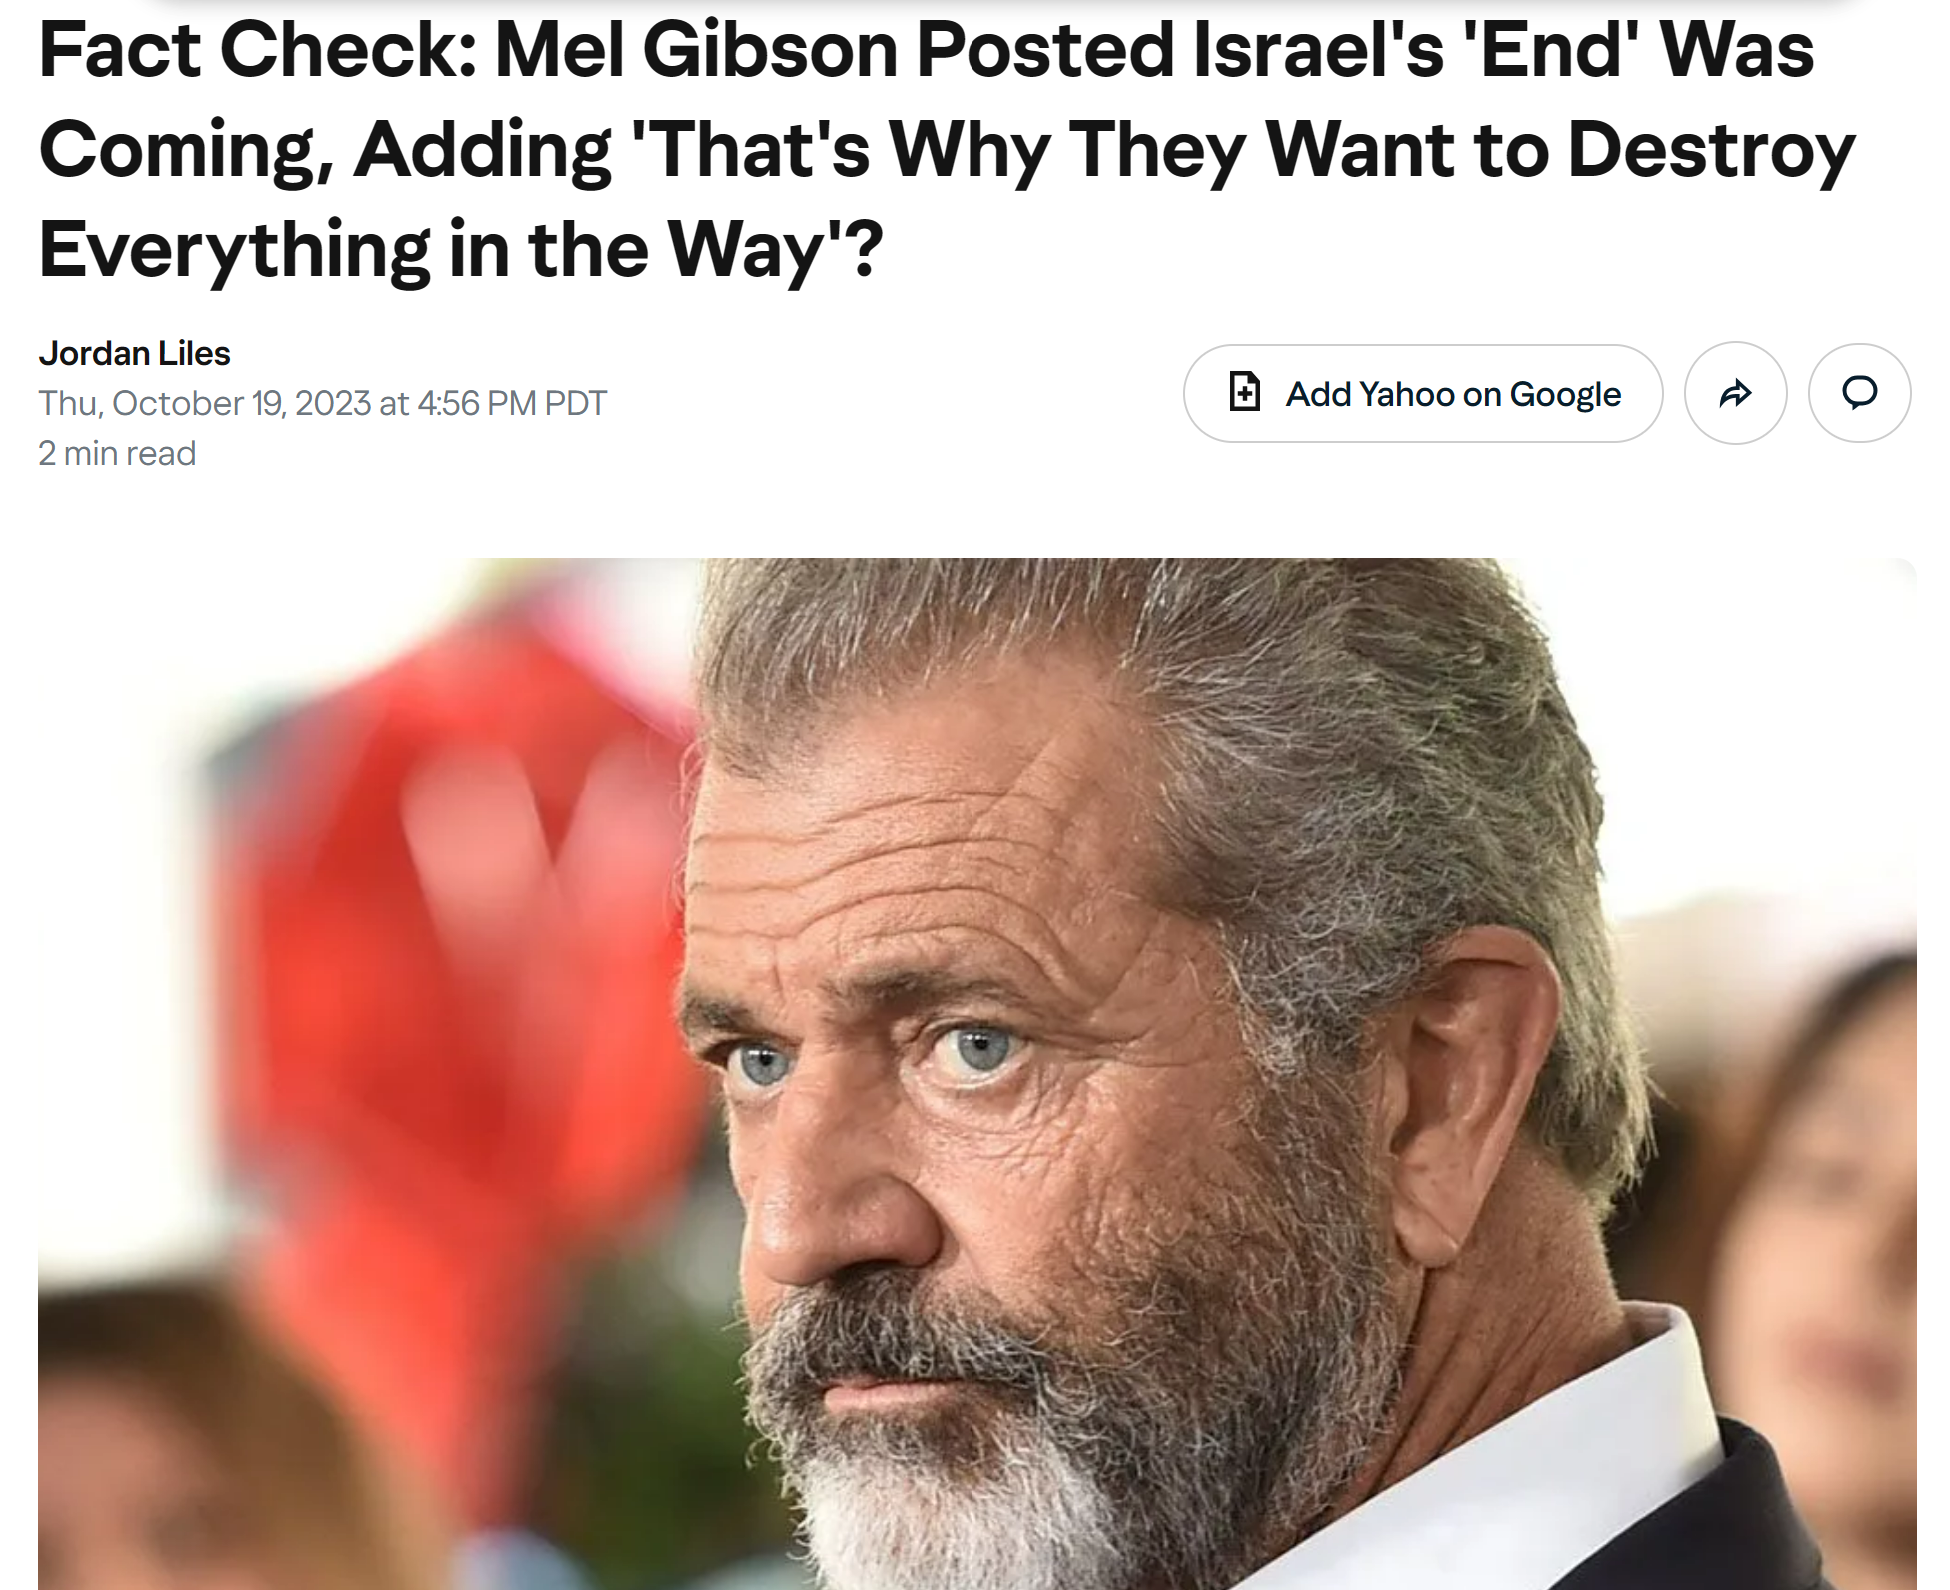Screen dimensions: 1950x1590
Task: Open author Jordan Liles profile link
Action: click(134, 353)
